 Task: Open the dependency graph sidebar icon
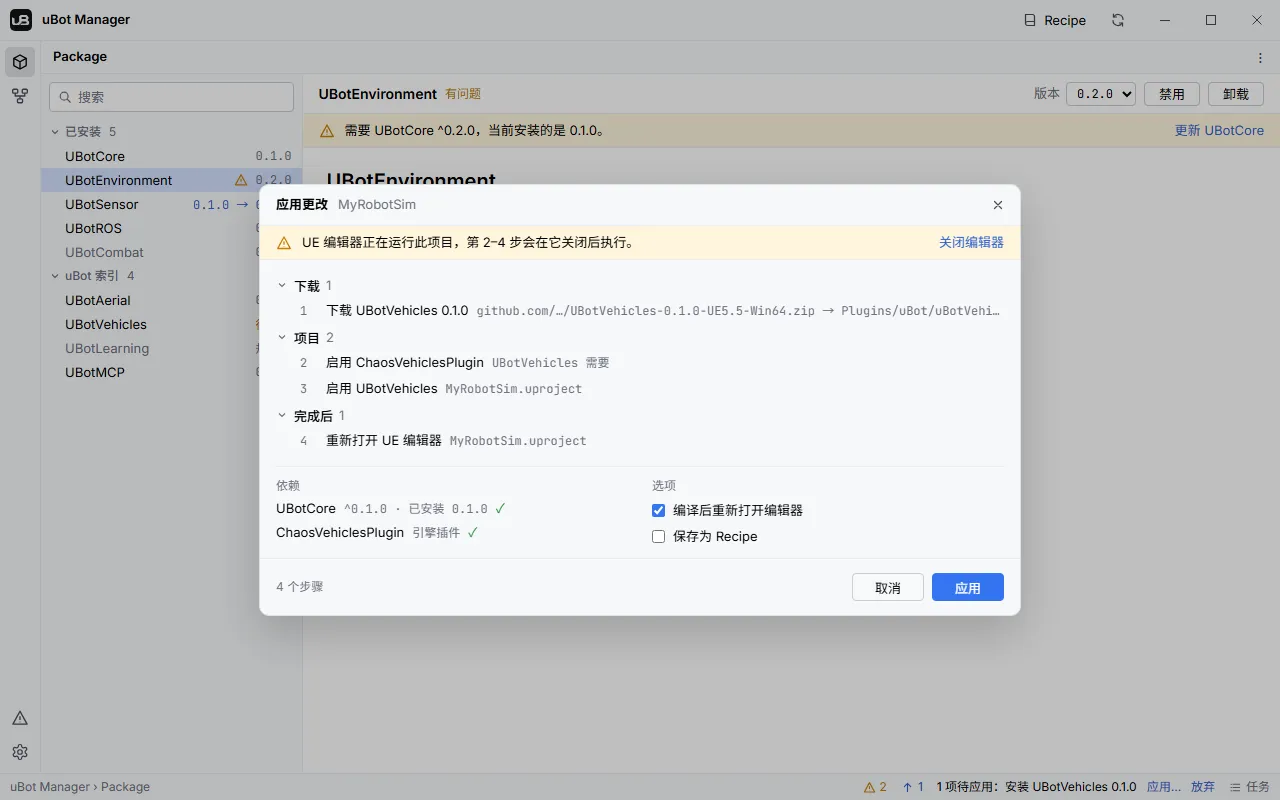pos(20,97)
